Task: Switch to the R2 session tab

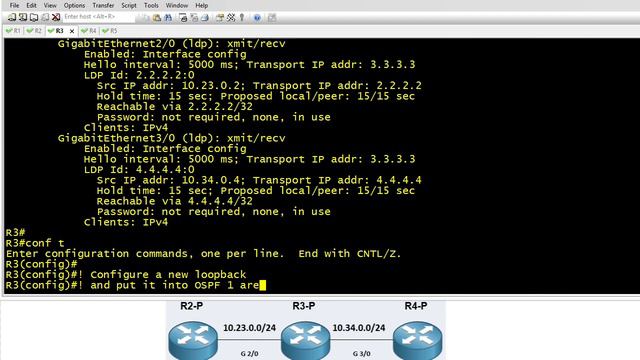Action: click(34, 31)
